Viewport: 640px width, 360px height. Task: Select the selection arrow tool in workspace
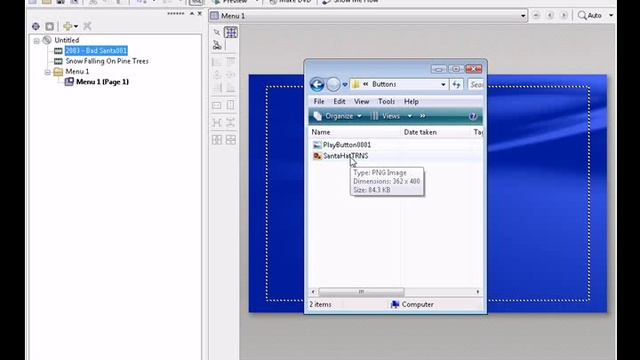click(x=217, y=32)
